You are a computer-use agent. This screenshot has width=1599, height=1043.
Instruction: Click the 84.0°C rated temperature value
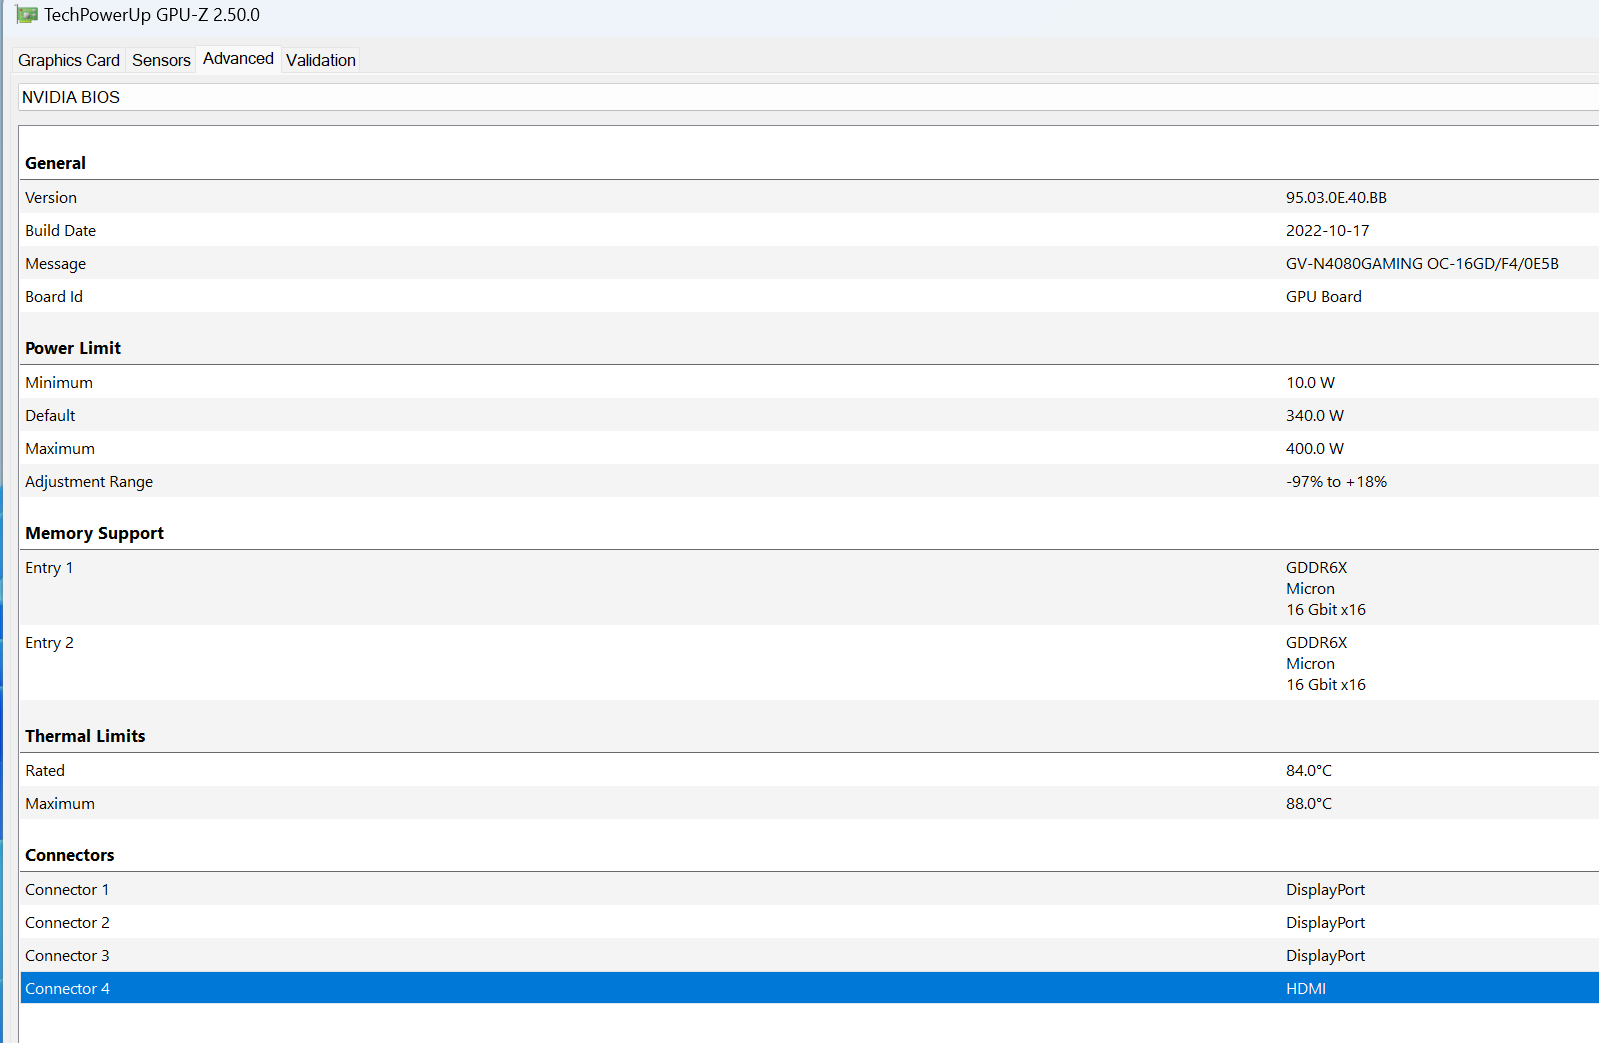[1309, 771]
